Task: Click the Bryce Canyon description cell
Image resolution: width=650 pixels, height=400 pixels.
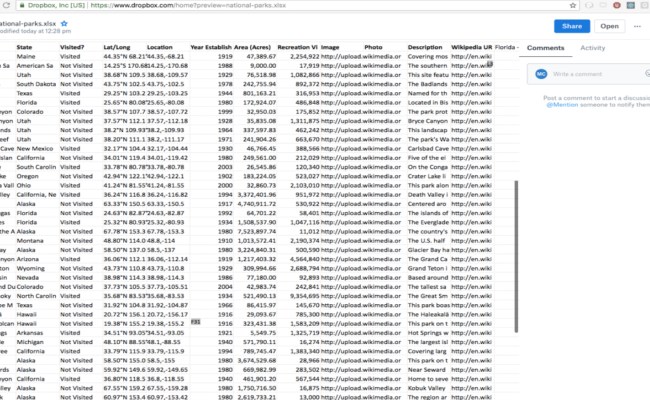Action: [428, 121]
